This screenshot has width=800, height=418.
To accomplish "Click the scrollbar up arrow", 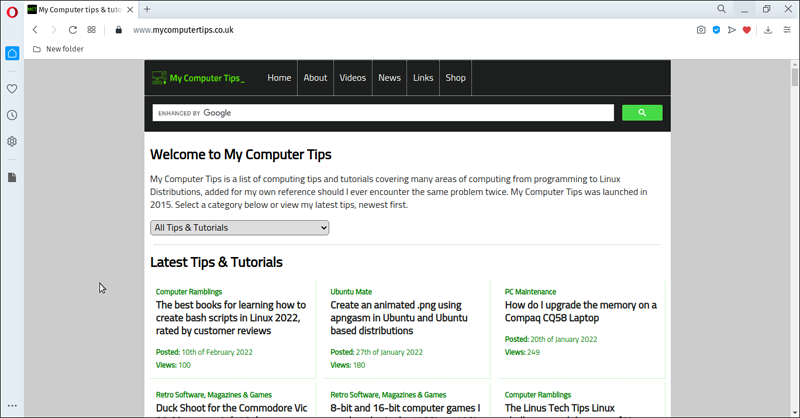I will 794,64.
